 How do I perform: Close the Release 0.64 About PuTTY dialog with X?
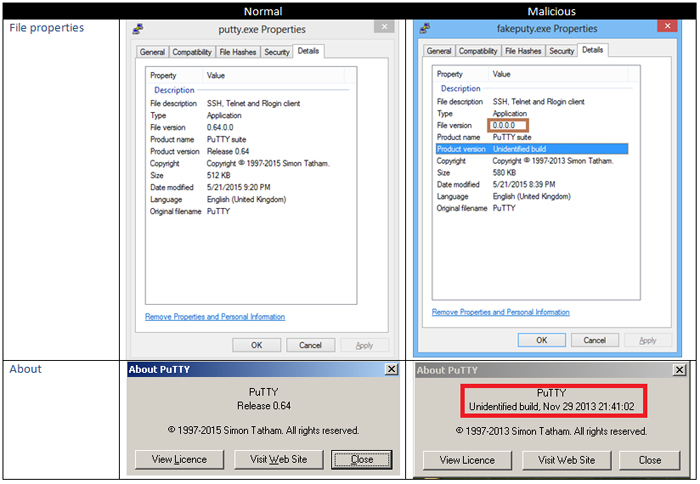(x=391, y=370)
